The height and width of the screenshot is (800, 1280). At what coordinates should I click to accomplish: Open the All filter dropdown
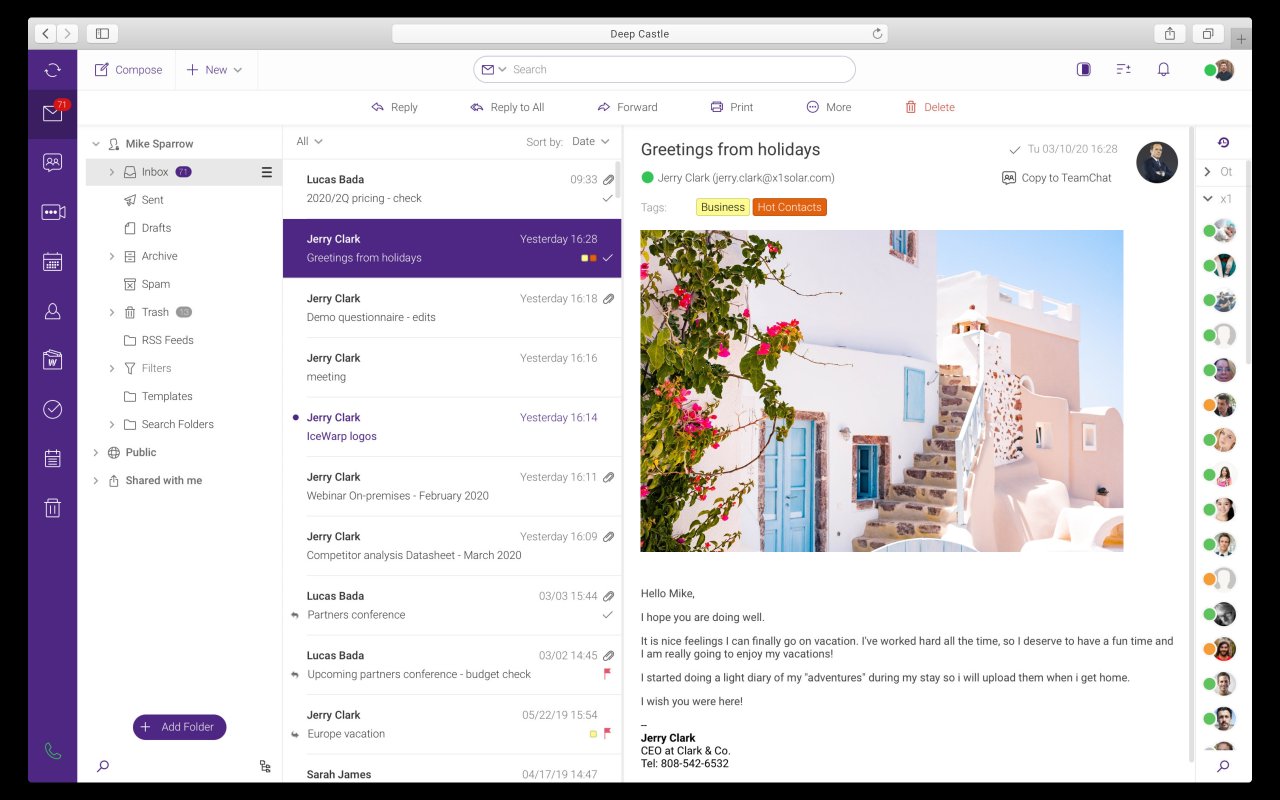309,141
